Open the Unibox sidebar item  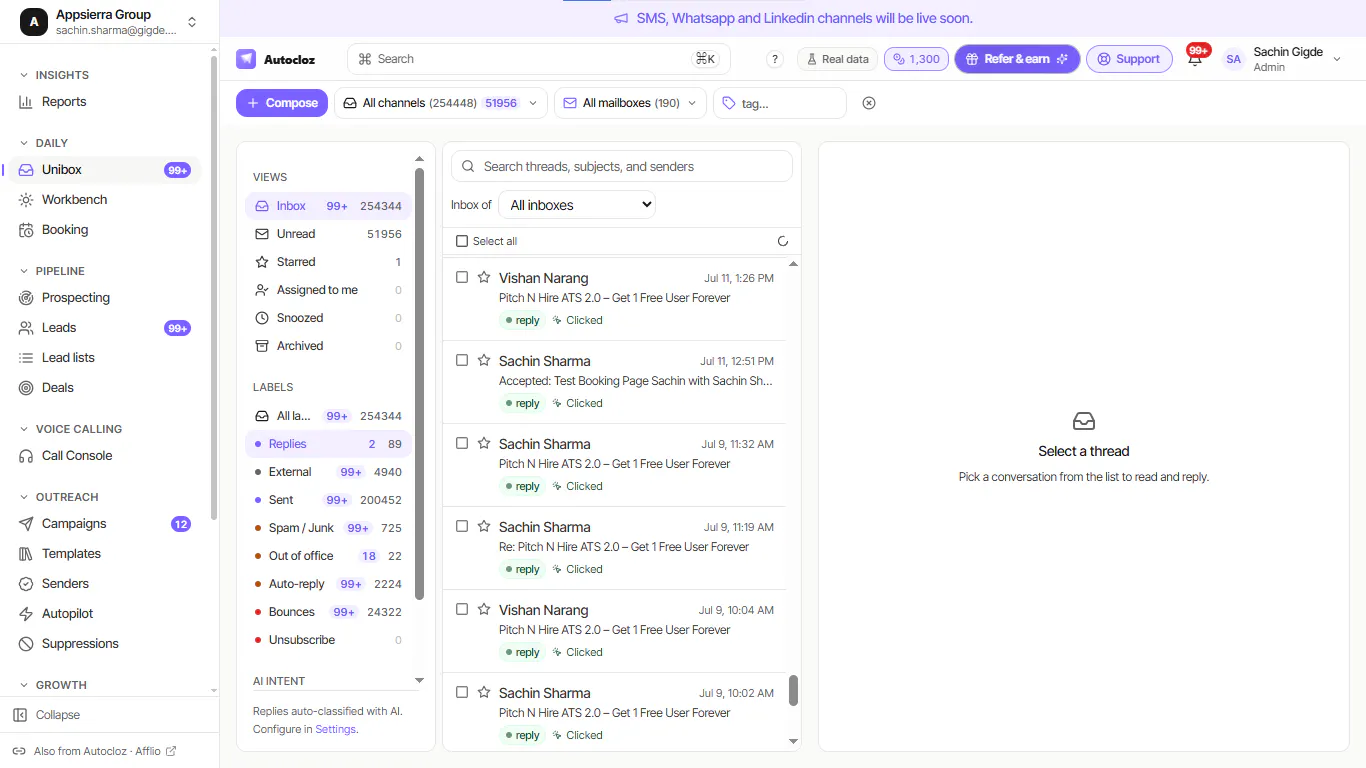pyautogui.click(x=104, y=170)
